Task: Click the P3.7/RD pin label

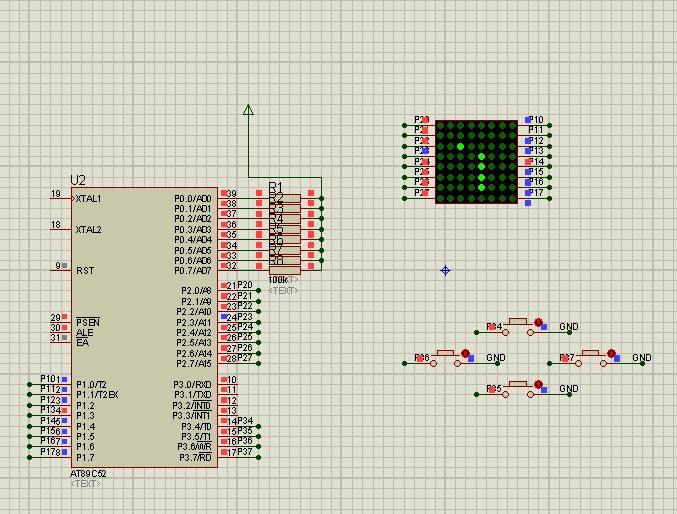Action: (196, 457)
